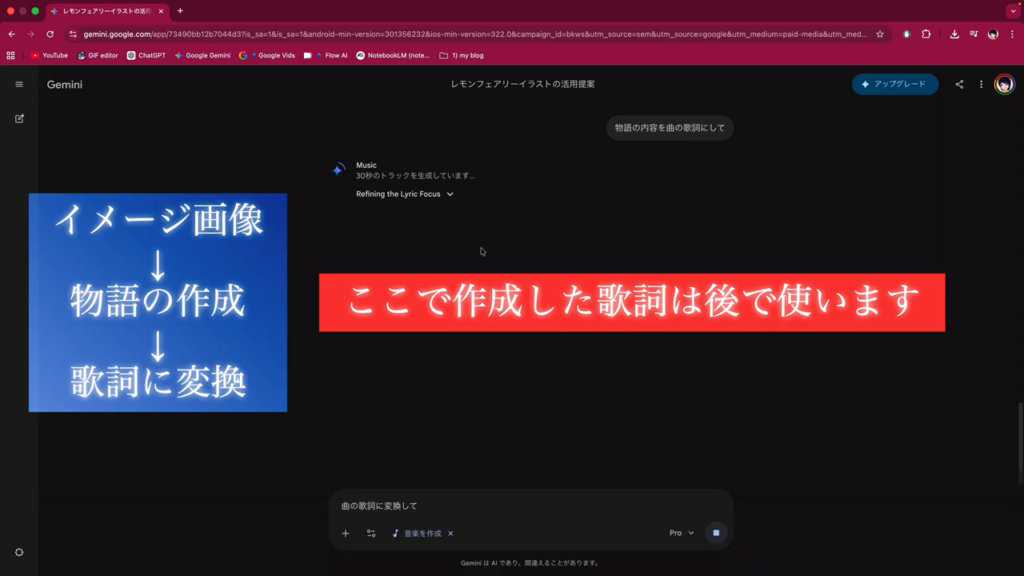Expand the Refining the Lyric Focus section
This screenshot has height=576, width=1024.
[405, 194]
